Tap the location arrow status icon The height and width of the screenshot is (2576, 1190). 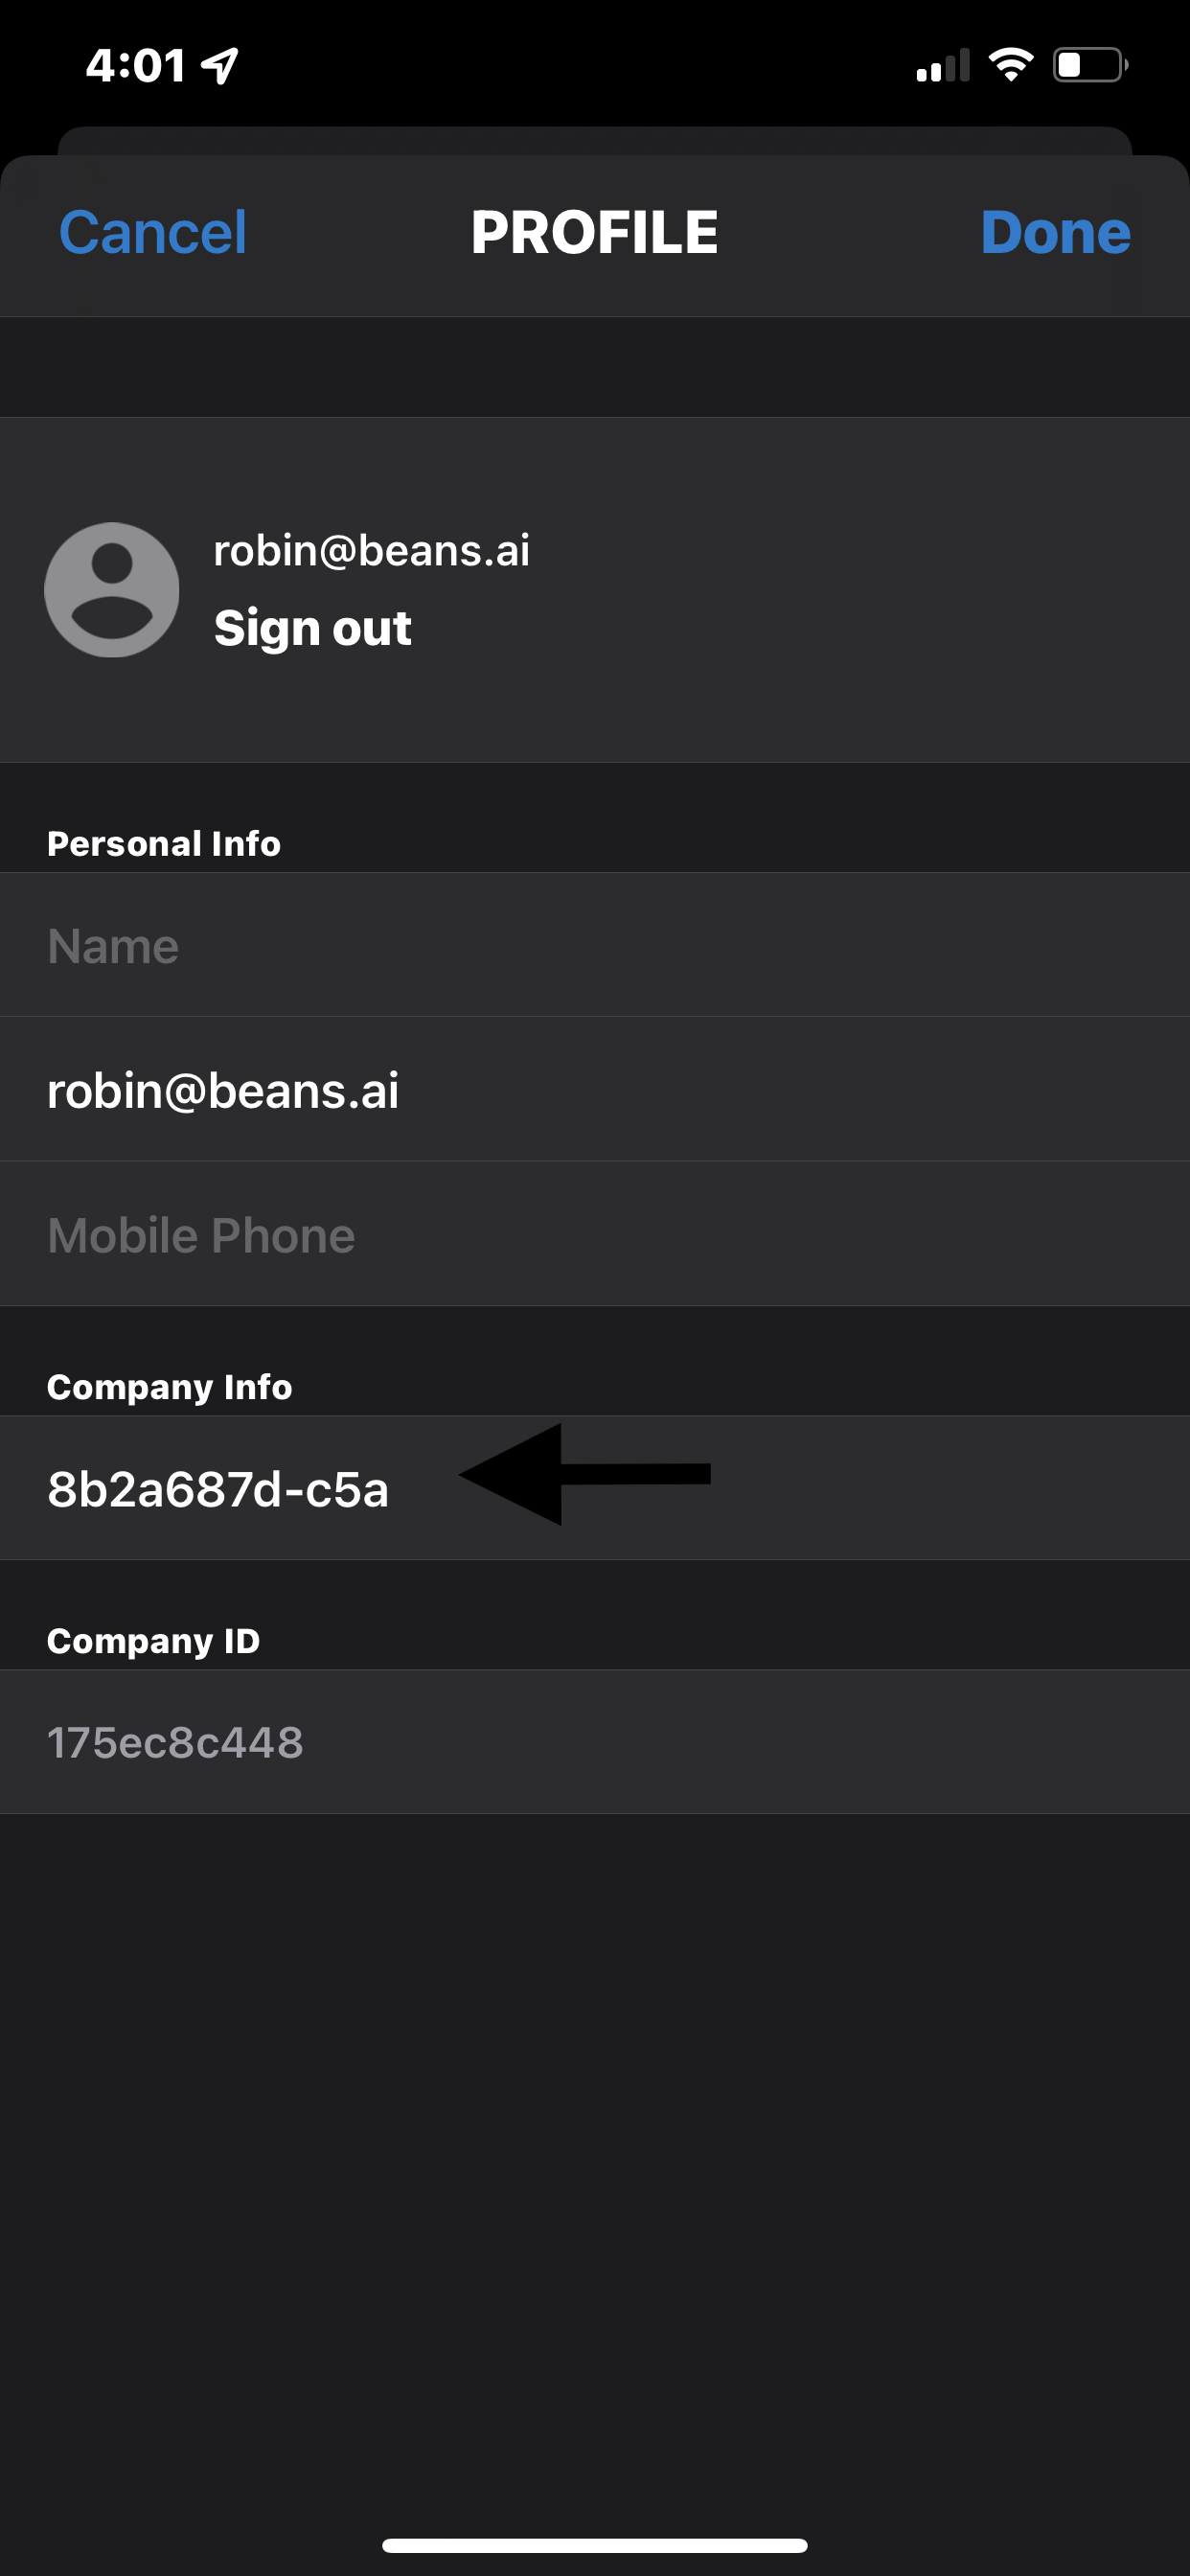tap(220, 66)
